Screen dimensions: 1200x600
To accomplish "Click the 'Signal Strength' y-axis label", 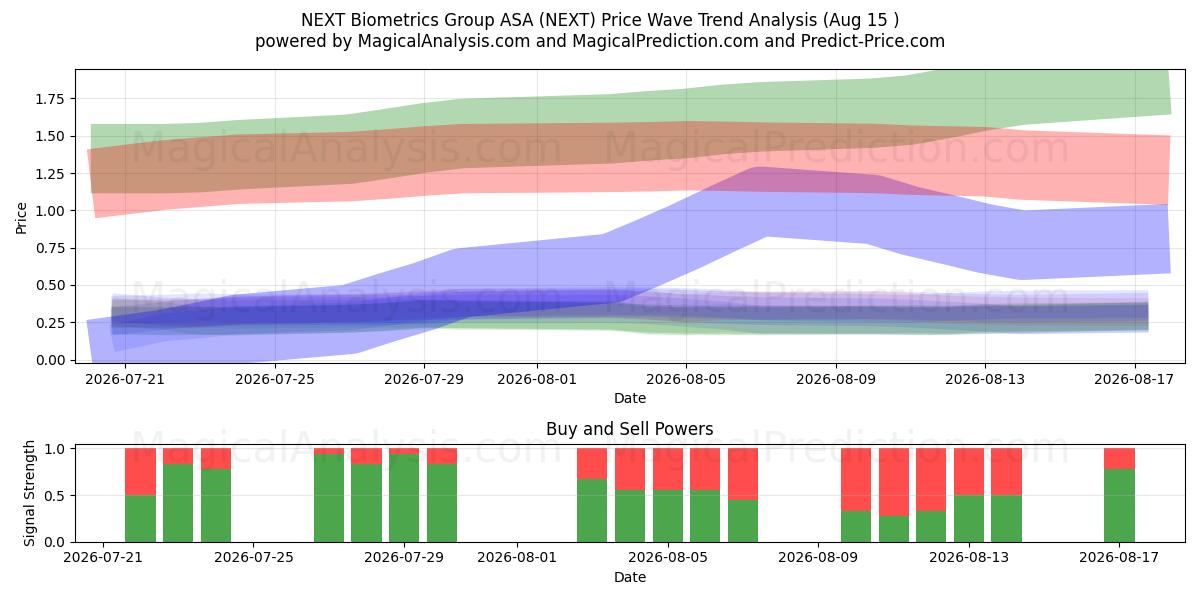I will pos(30,493).
